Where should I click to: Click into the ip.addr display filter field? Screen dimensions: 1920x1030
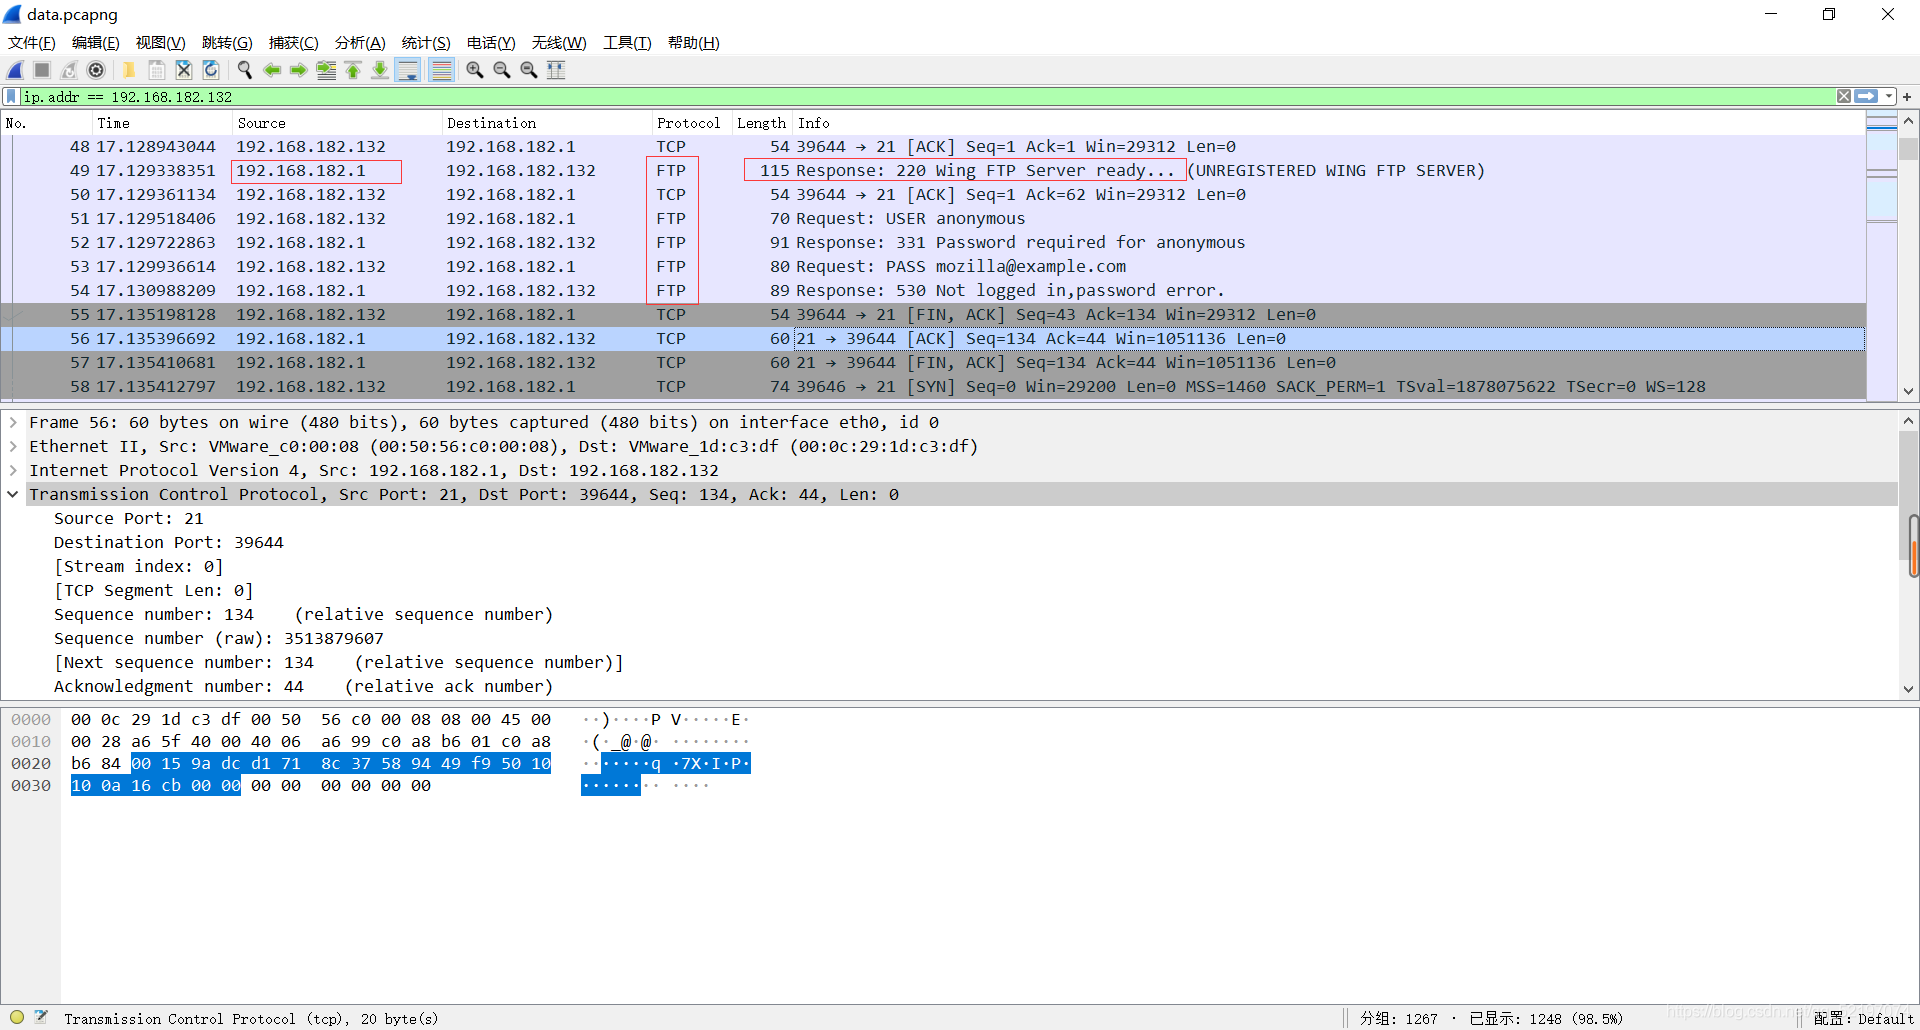pos(928,97)
